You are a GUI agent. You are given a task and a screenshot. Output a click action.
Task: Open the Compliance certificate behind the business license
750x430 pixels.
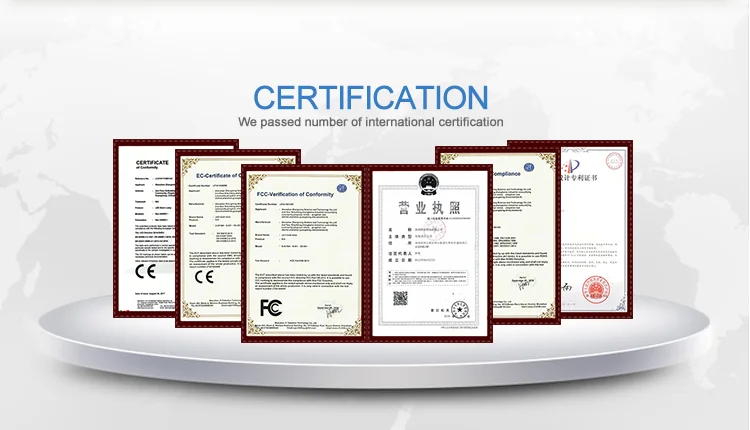(x=526, y=235)
